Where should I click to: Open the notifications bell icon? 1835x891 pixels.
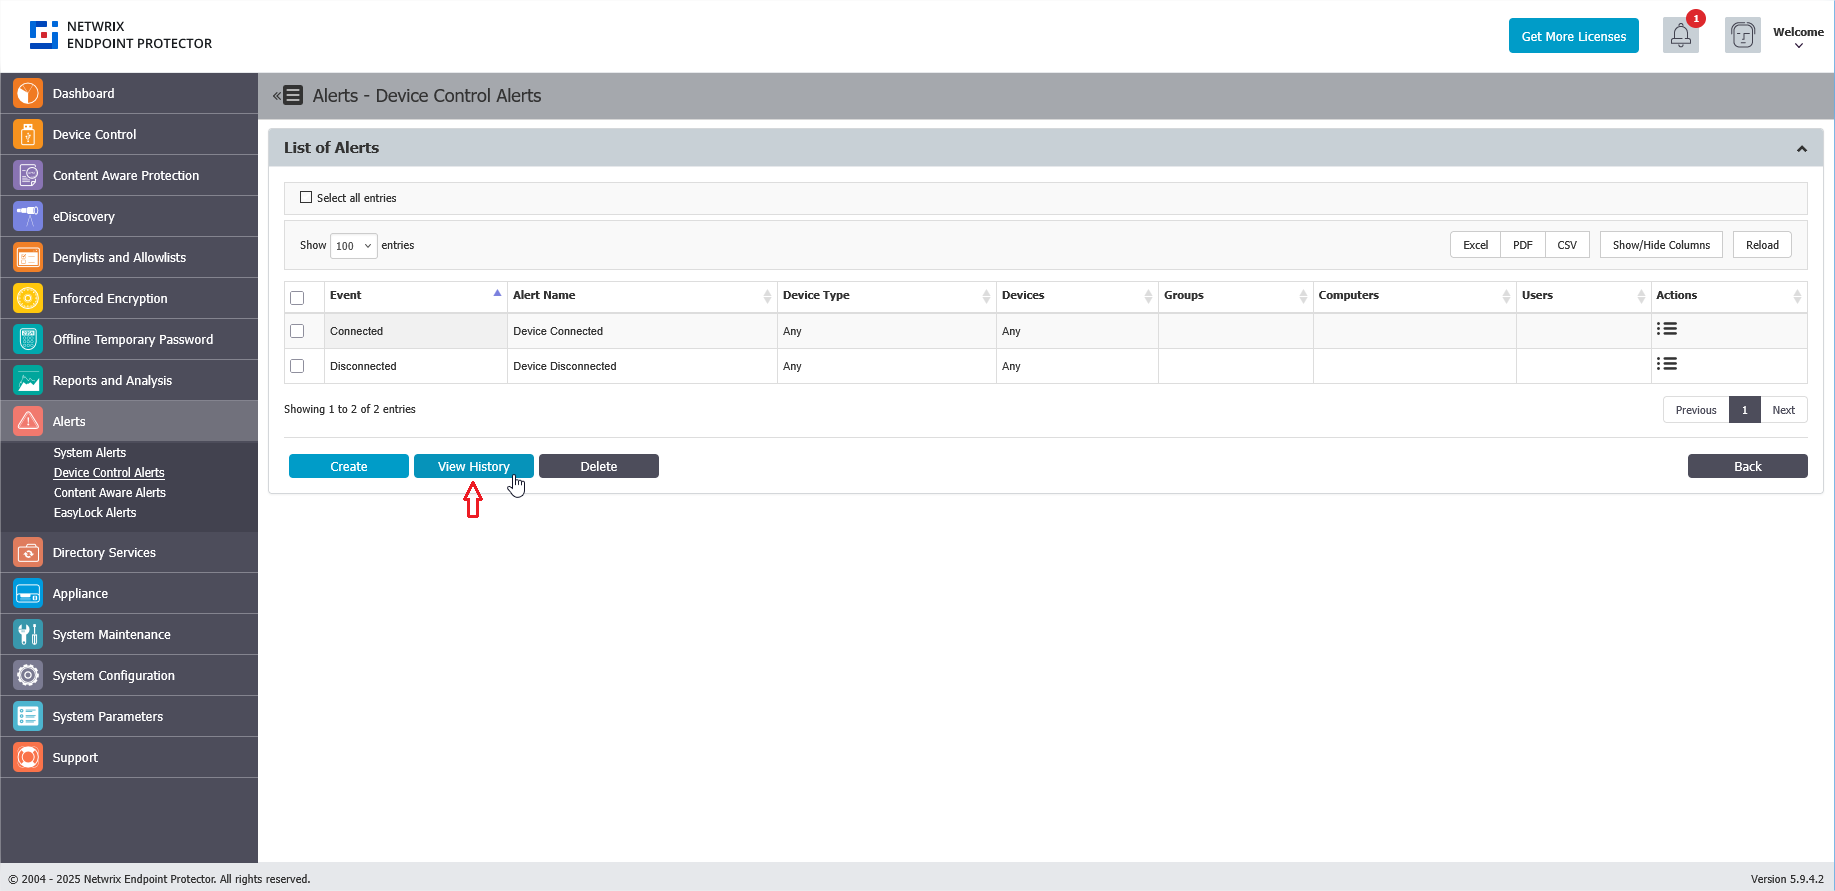click(1681, 36)
